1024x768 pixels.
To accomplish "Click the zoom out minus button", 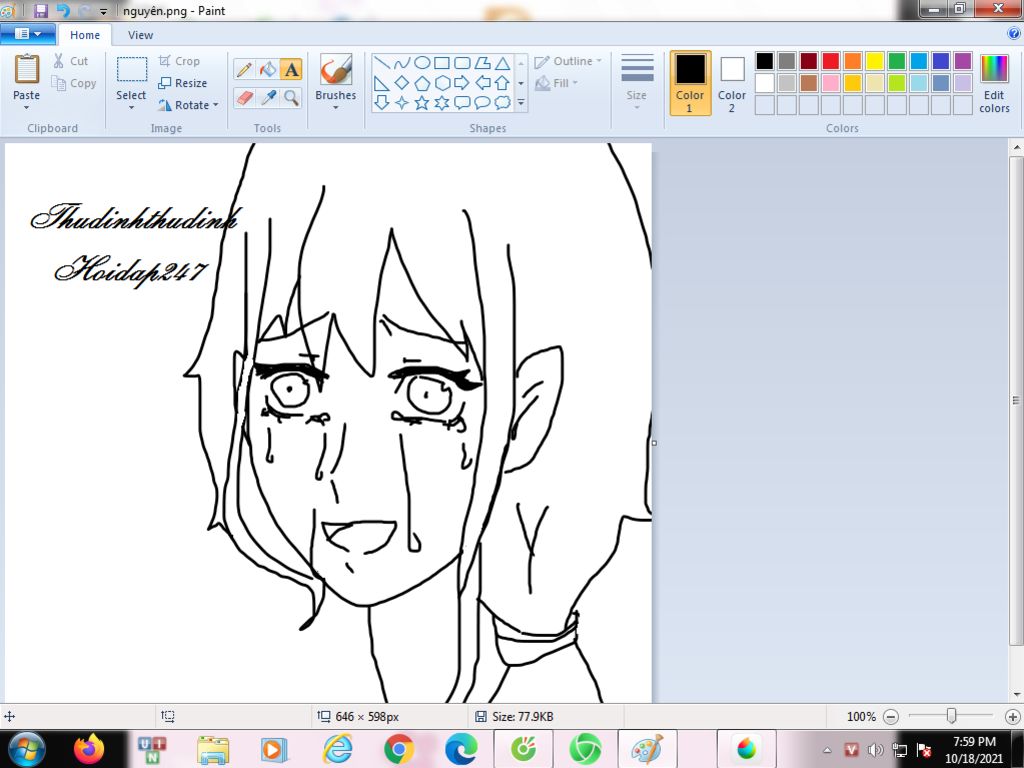I will pyautogui.click(x=891, y=716).
